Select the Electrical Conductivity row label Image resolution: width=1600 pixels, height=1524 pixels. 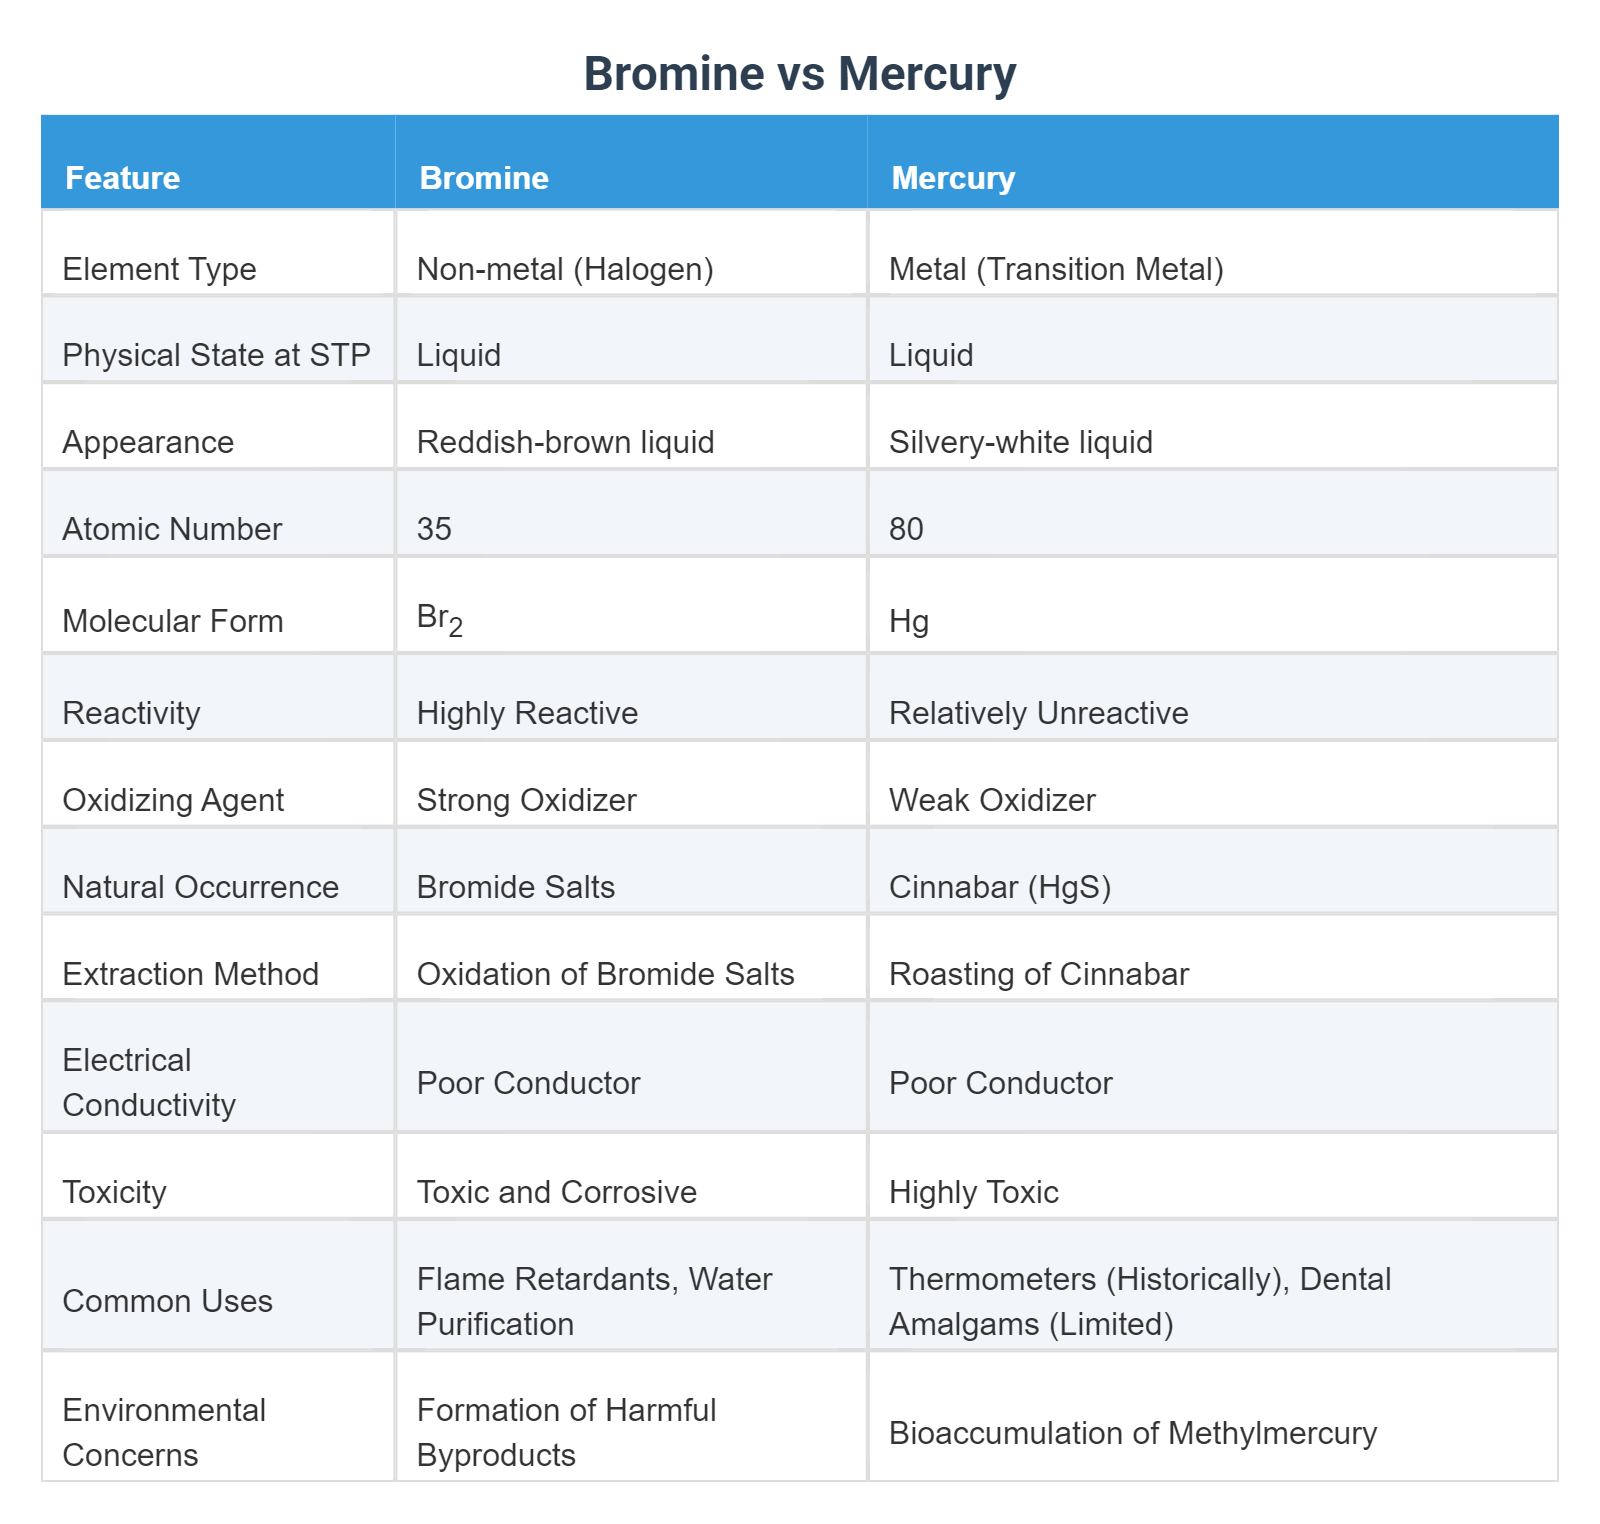point(218,1067)
